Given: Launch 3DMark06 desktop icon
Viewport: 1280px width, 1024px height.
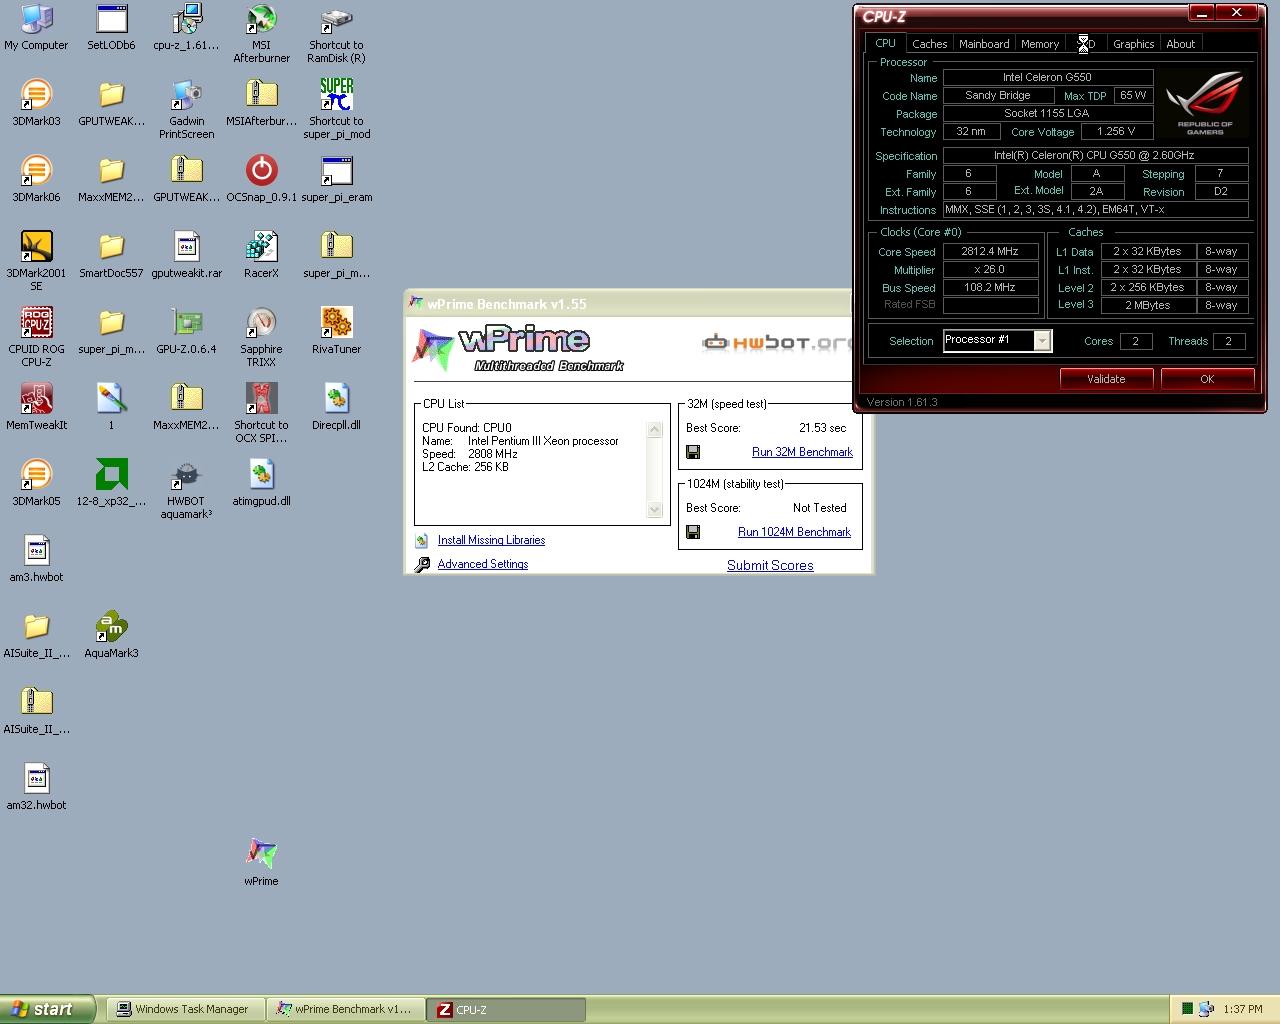Looking at the screenshot, I should [x=36, y=180].
